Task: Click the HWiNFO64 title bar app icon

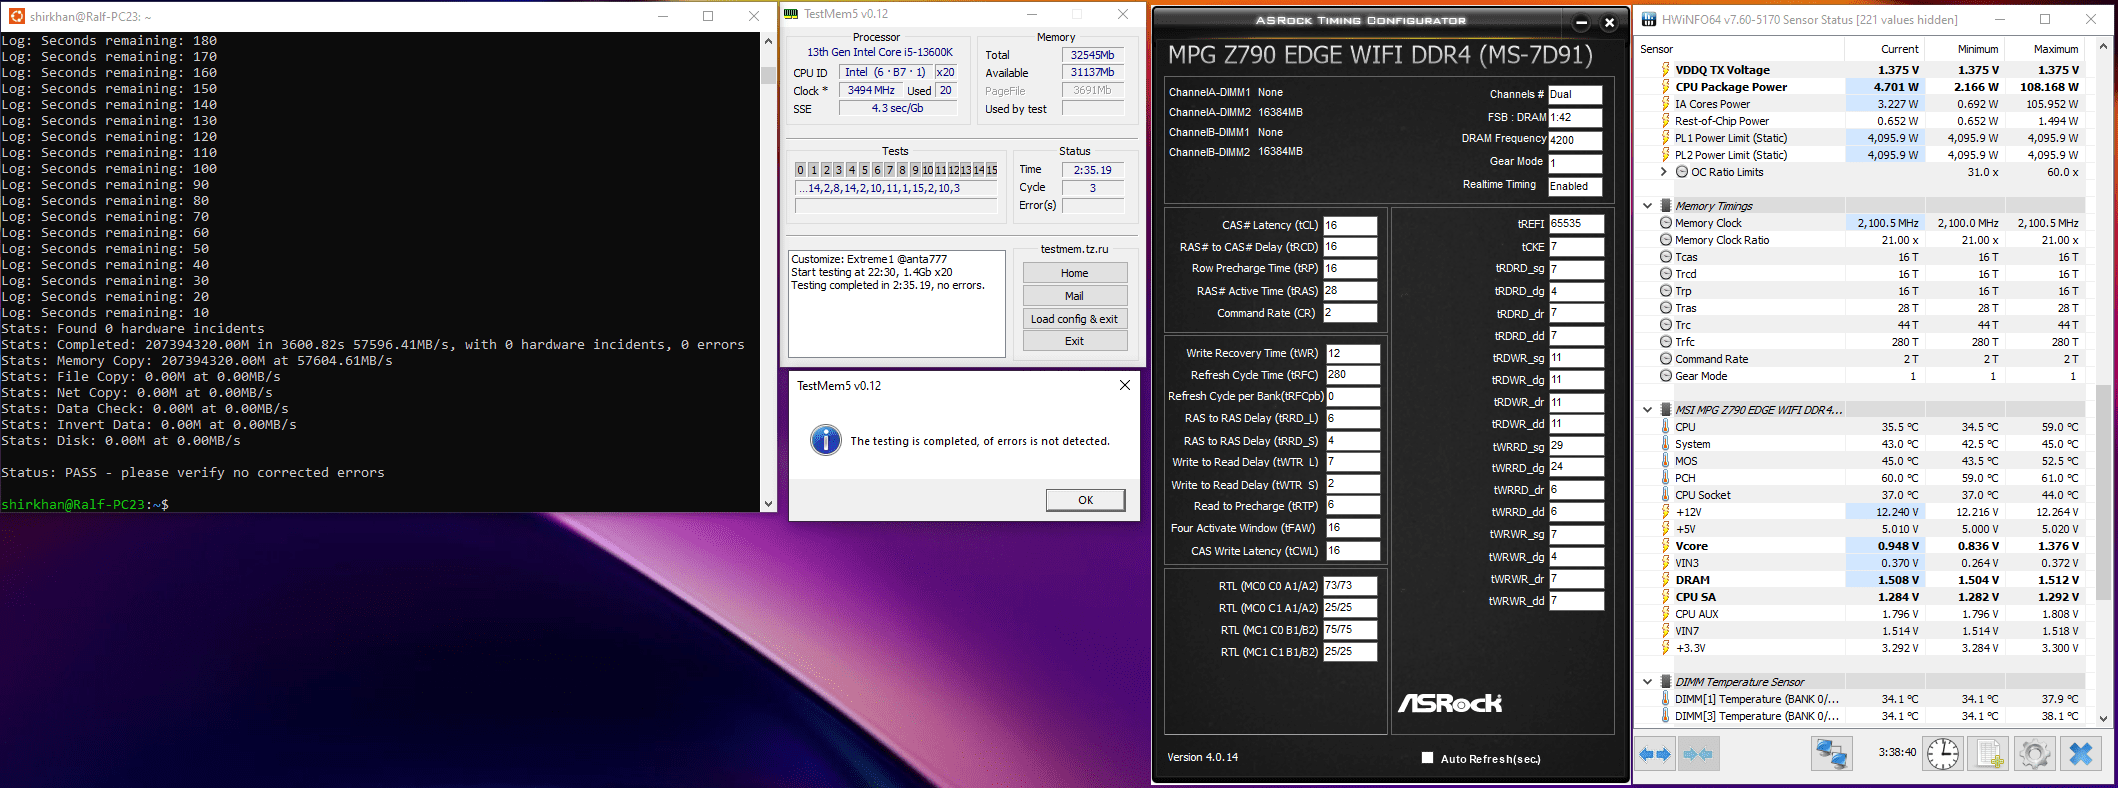Action: pos(1648,19)
